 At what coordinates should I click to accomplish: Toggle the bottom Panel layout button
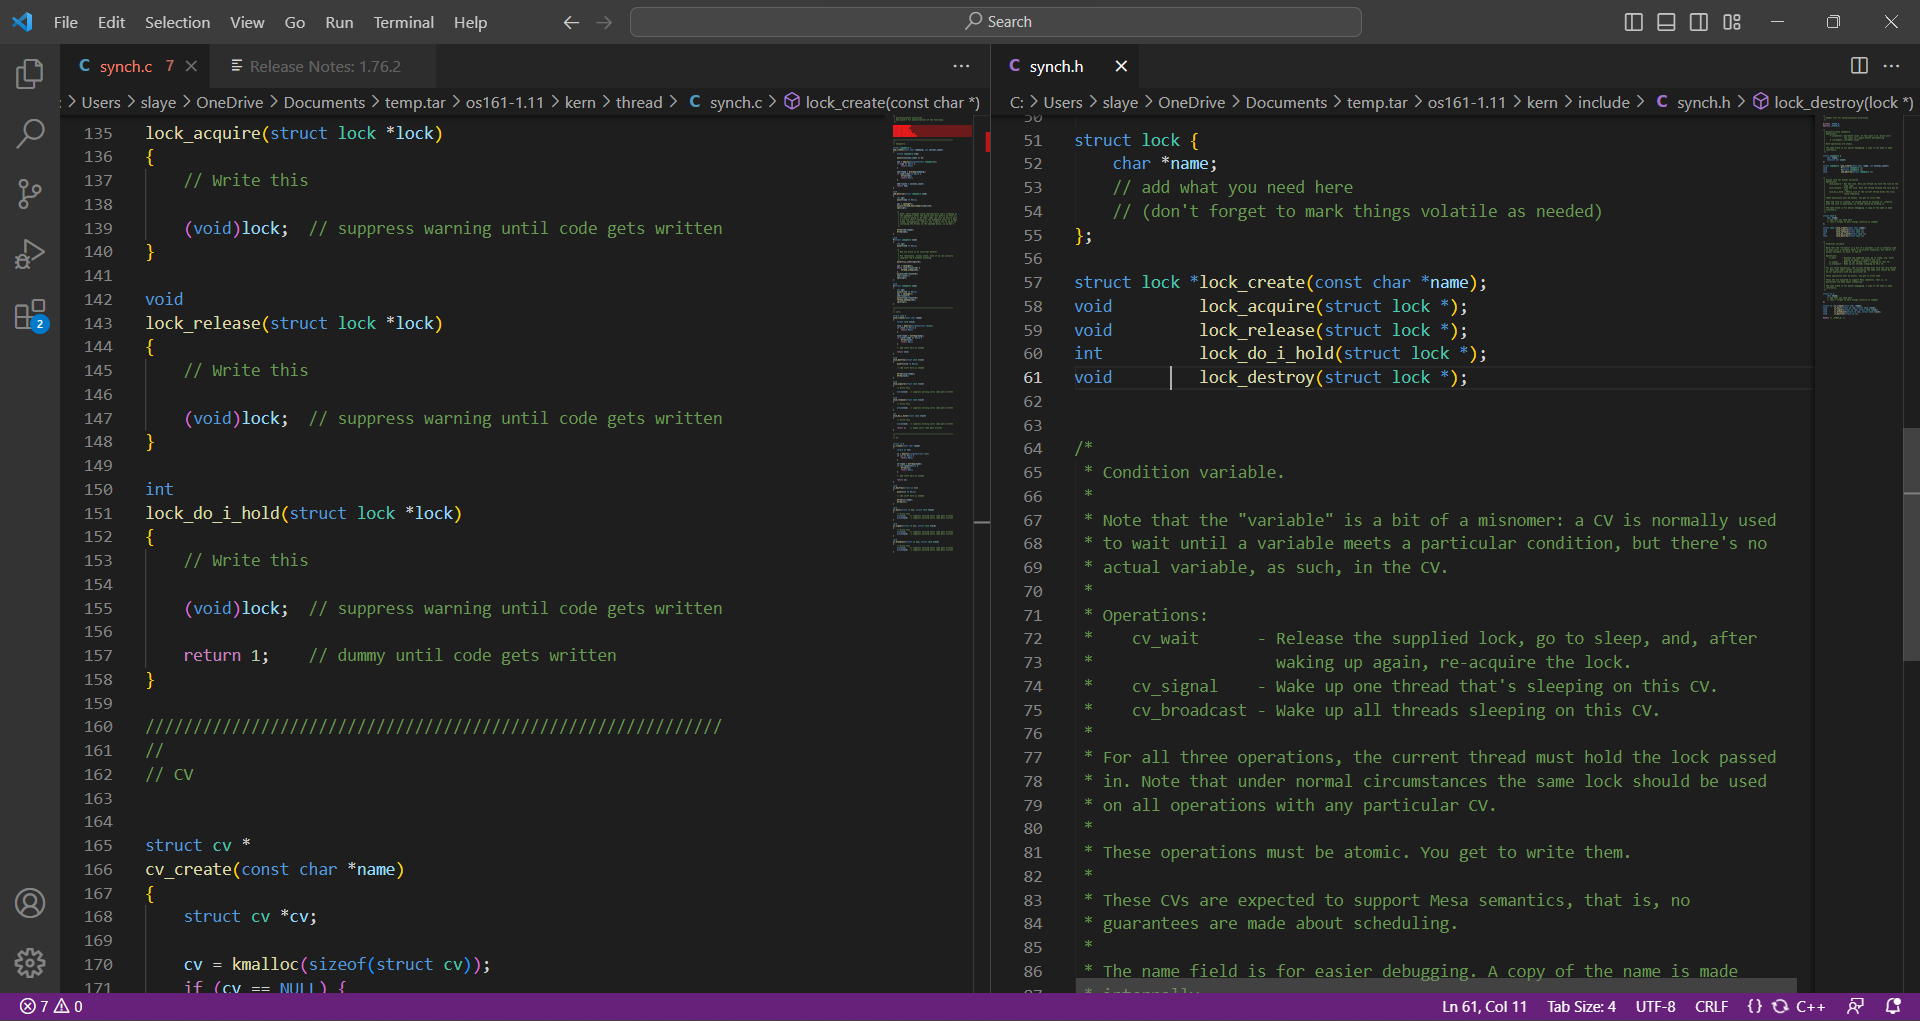pos(1666,22)
